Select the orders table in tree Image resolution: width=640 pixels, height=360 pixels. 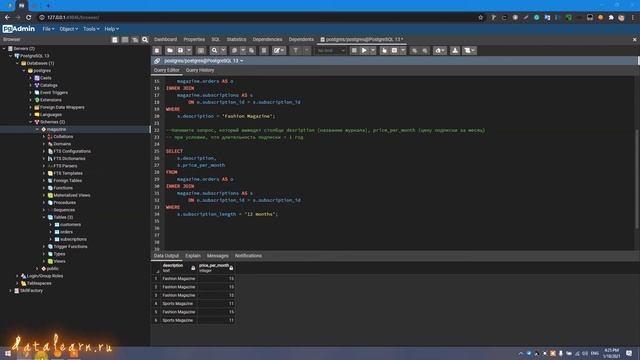click(x=66, y=232)
